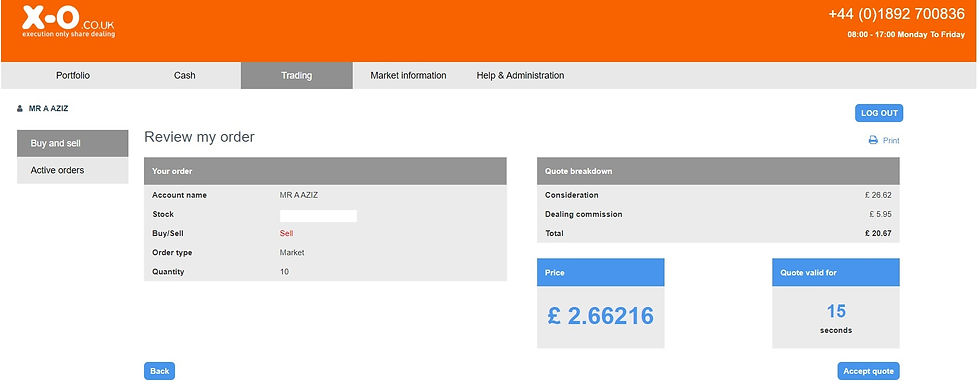980x384 pixels.
Task: Click the Quote breakdown header
Action: pos(718,171)
